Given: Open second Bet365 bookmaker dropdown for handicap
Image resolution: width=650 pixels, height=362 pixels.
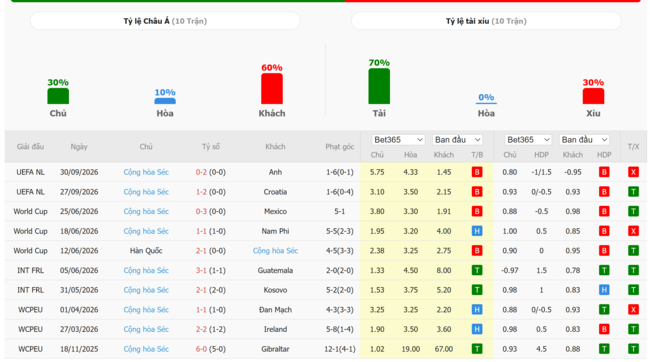Looking at the screenshot, I should pos(528,140).
